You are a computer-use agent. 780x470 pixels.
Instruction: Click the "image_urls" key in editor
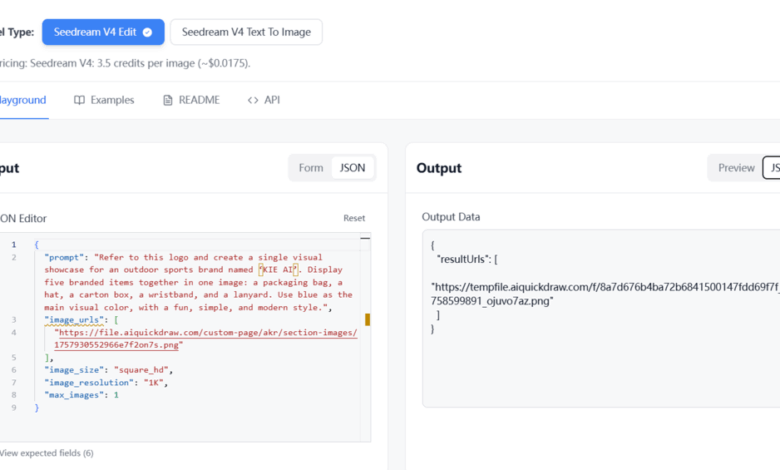(74, 320)
